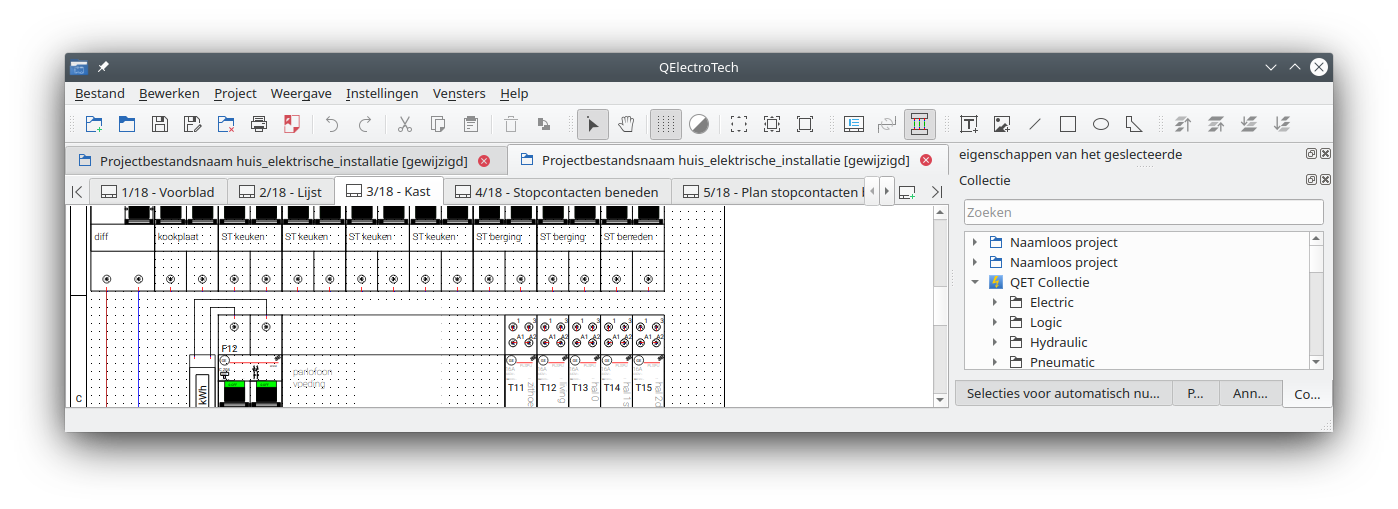Switch to the 4/18 - Stopcontacten beneden tab
This screenshot has height=509, width=1398.
557,192
